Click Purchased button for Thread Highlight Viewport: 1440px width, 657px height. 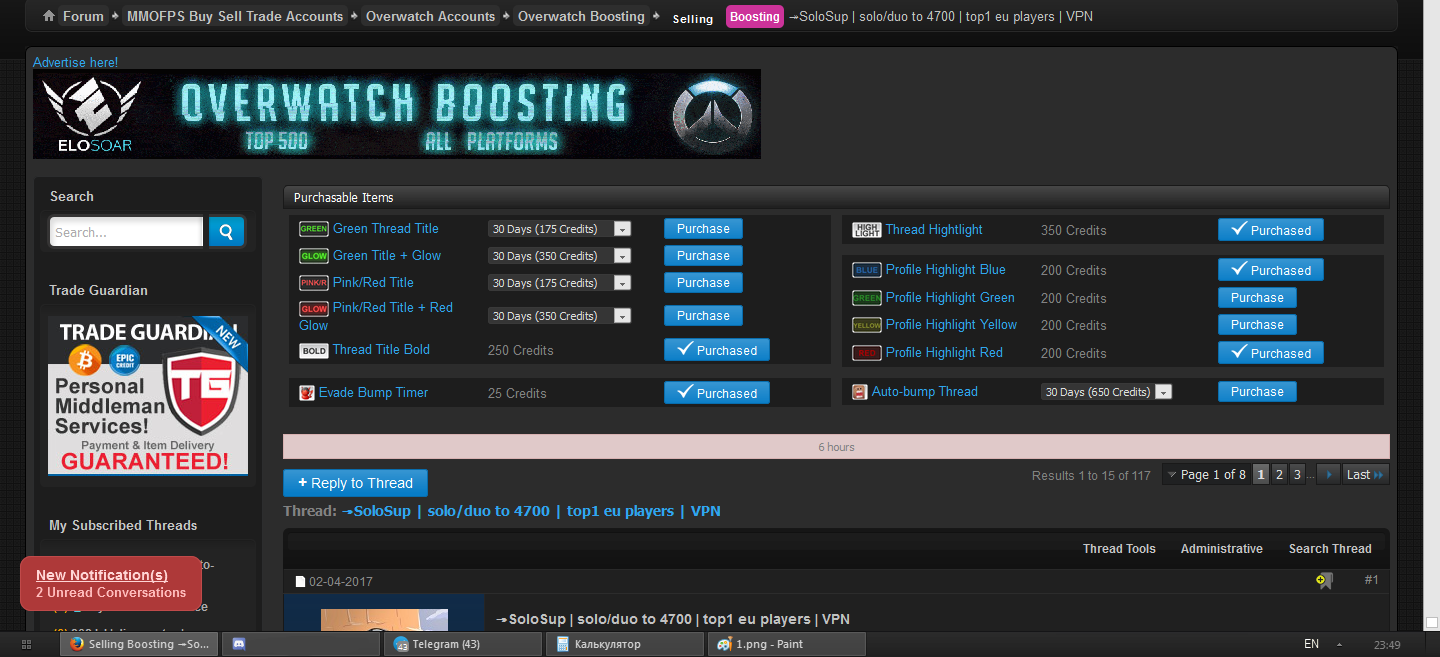(1270, 230)
